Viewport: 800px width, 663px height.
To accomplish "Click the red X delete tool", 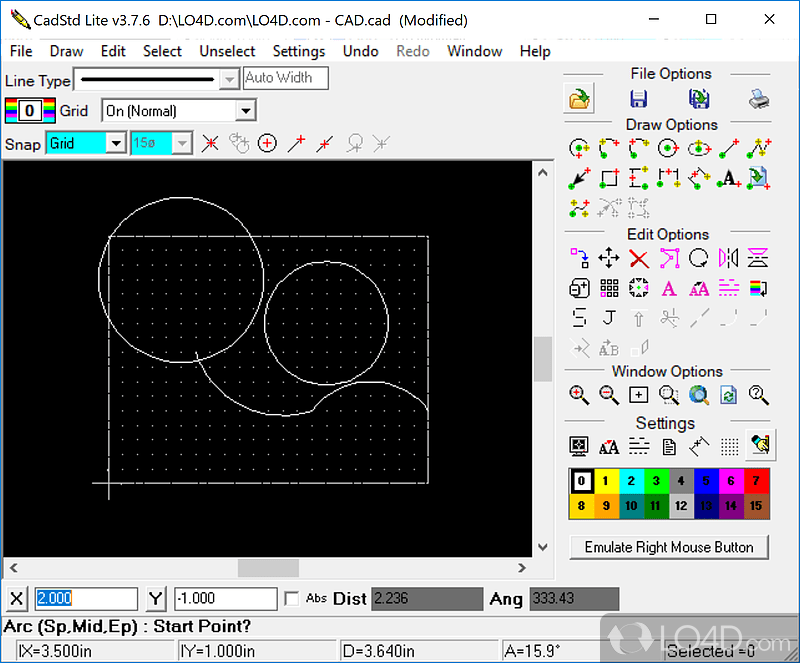I will coord(639,258).
